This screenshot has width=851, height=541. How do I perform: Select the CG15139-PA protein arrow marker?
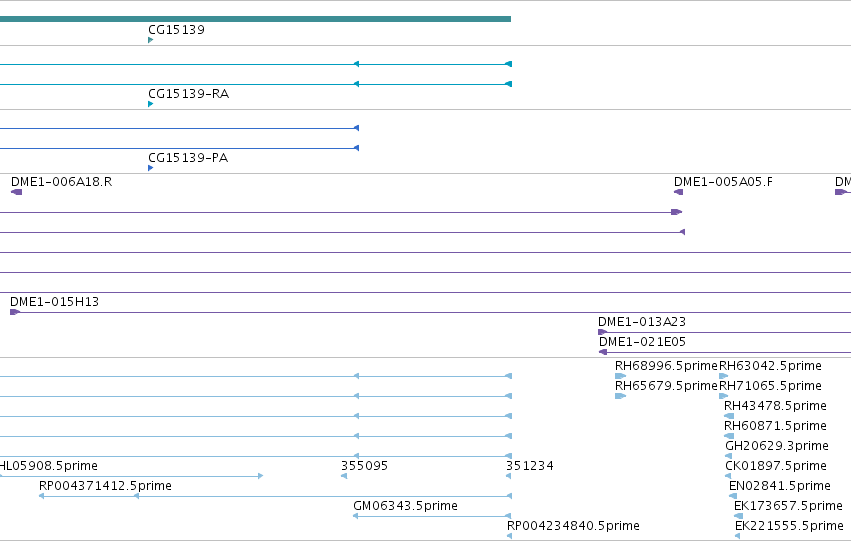tap(150, 168)
